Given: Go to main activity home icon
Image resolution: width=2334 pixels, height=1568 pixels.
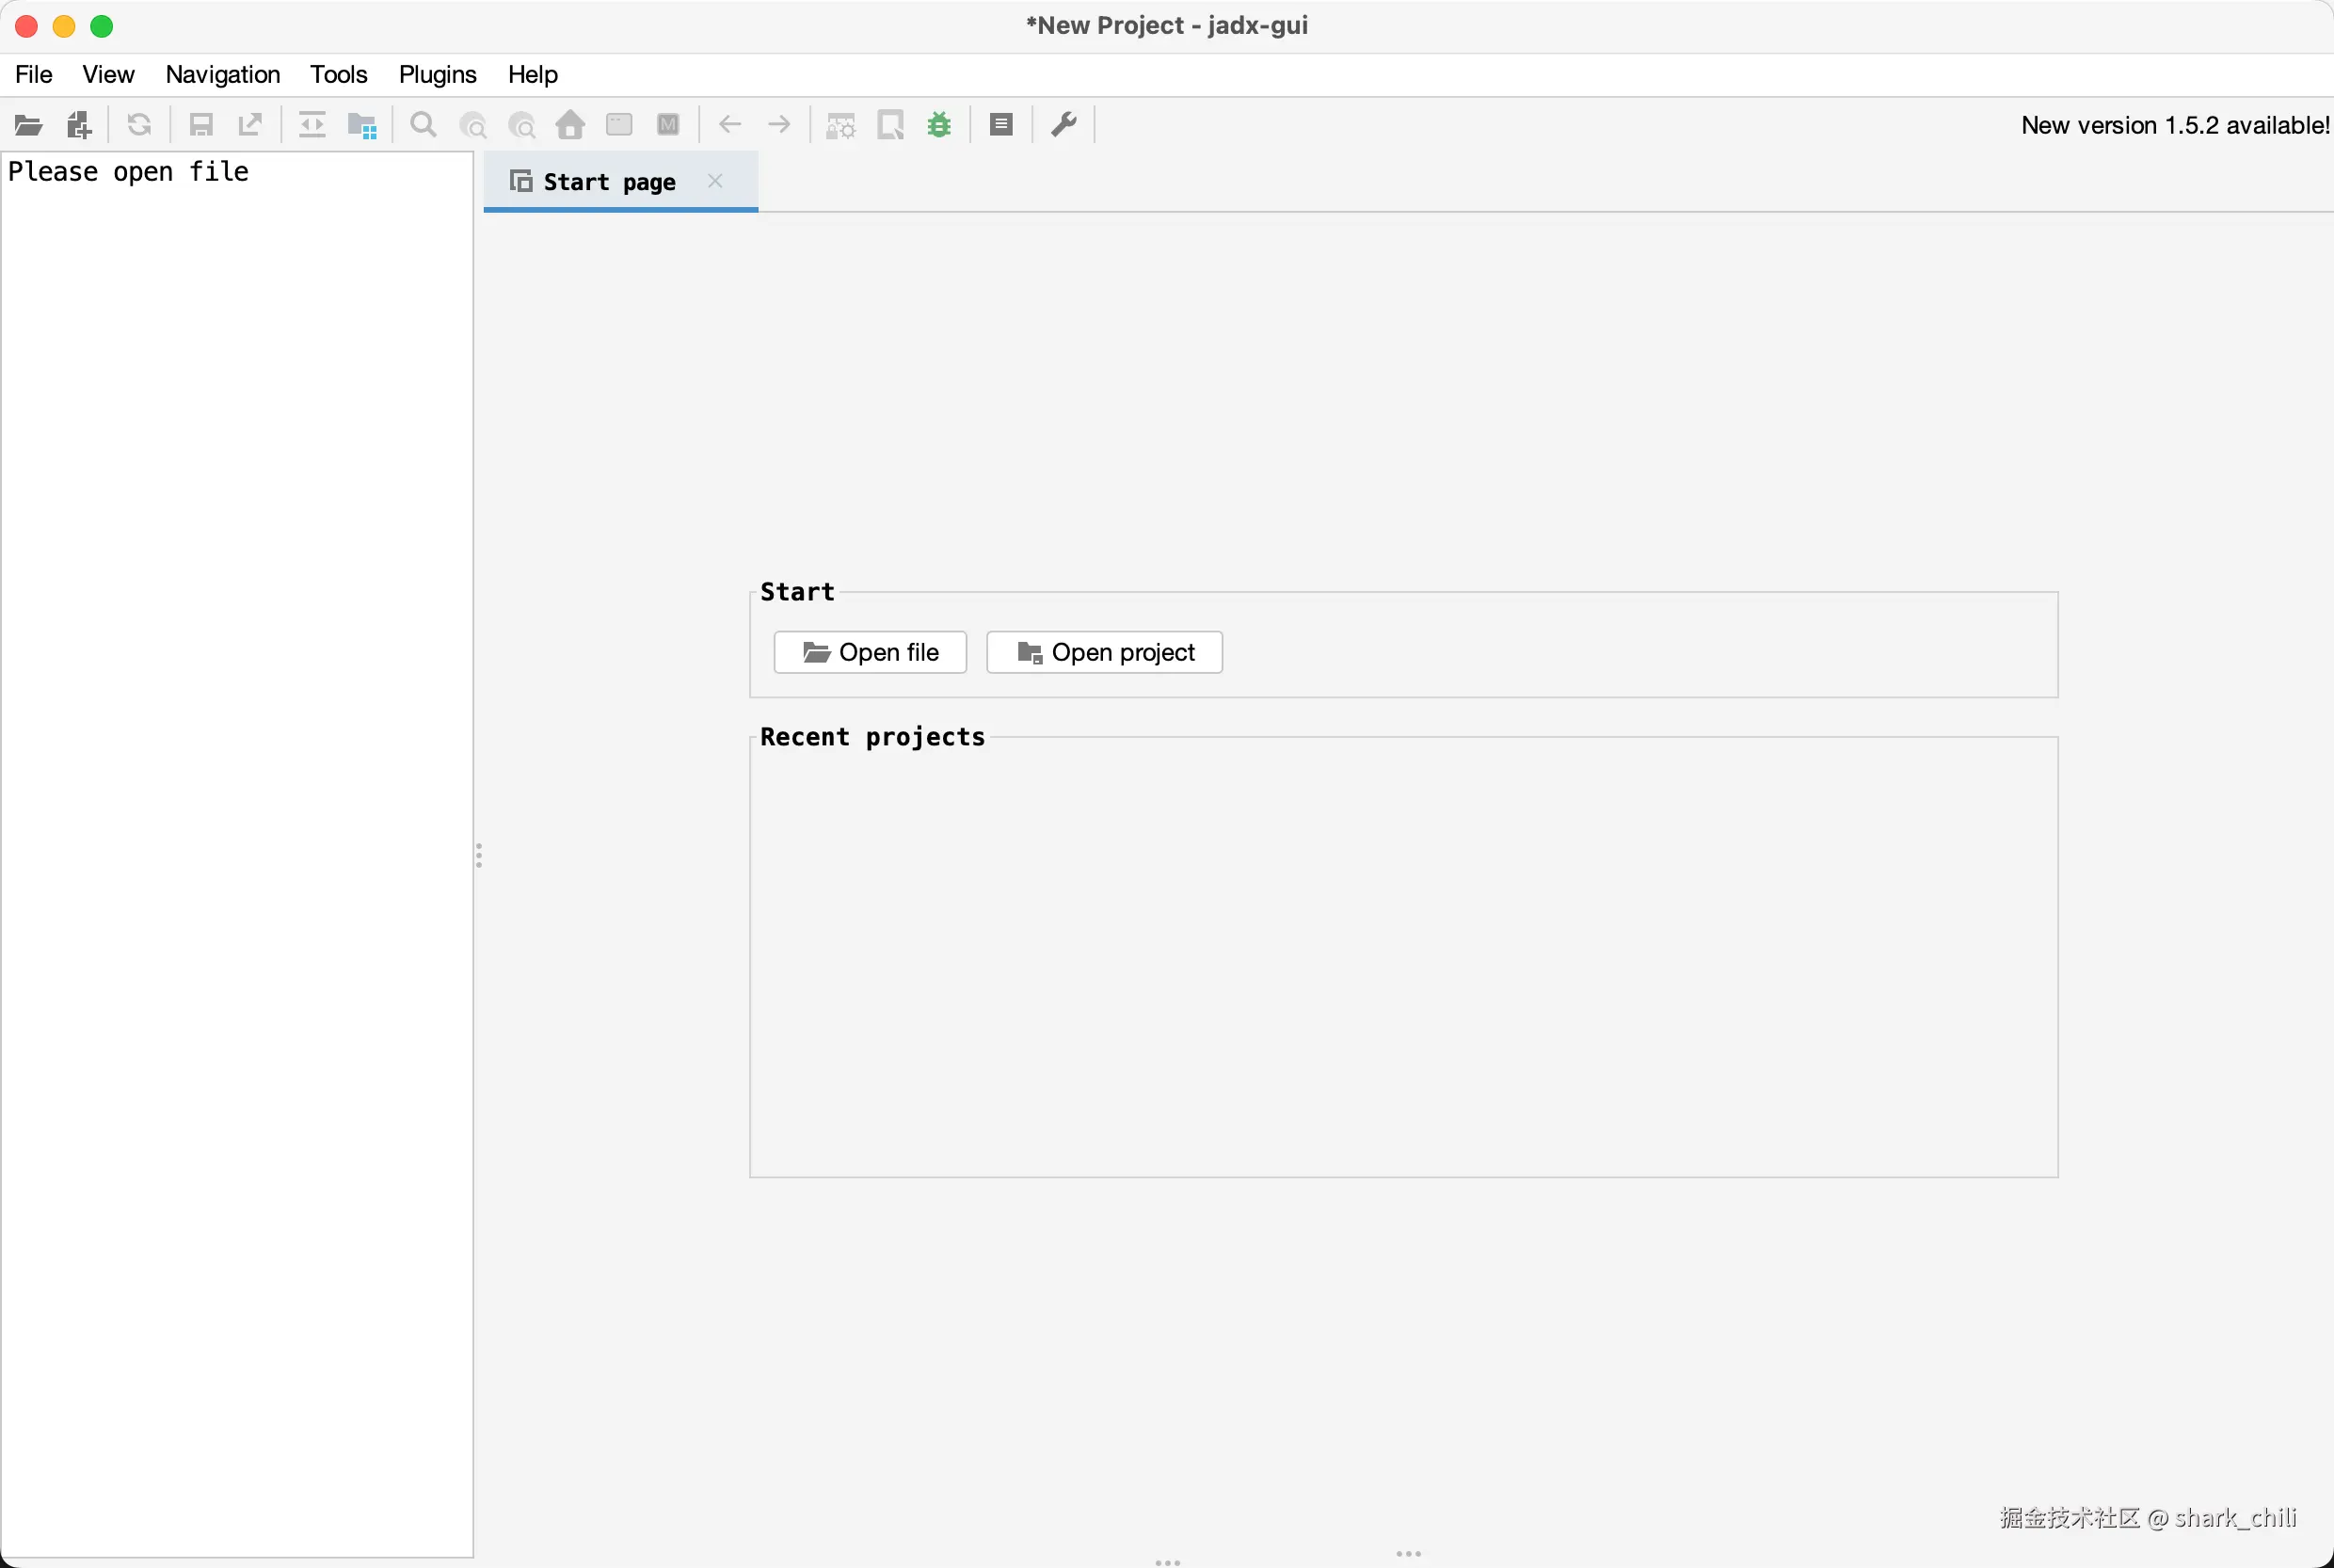Looking at the screenshot, I should click(570, 125).
